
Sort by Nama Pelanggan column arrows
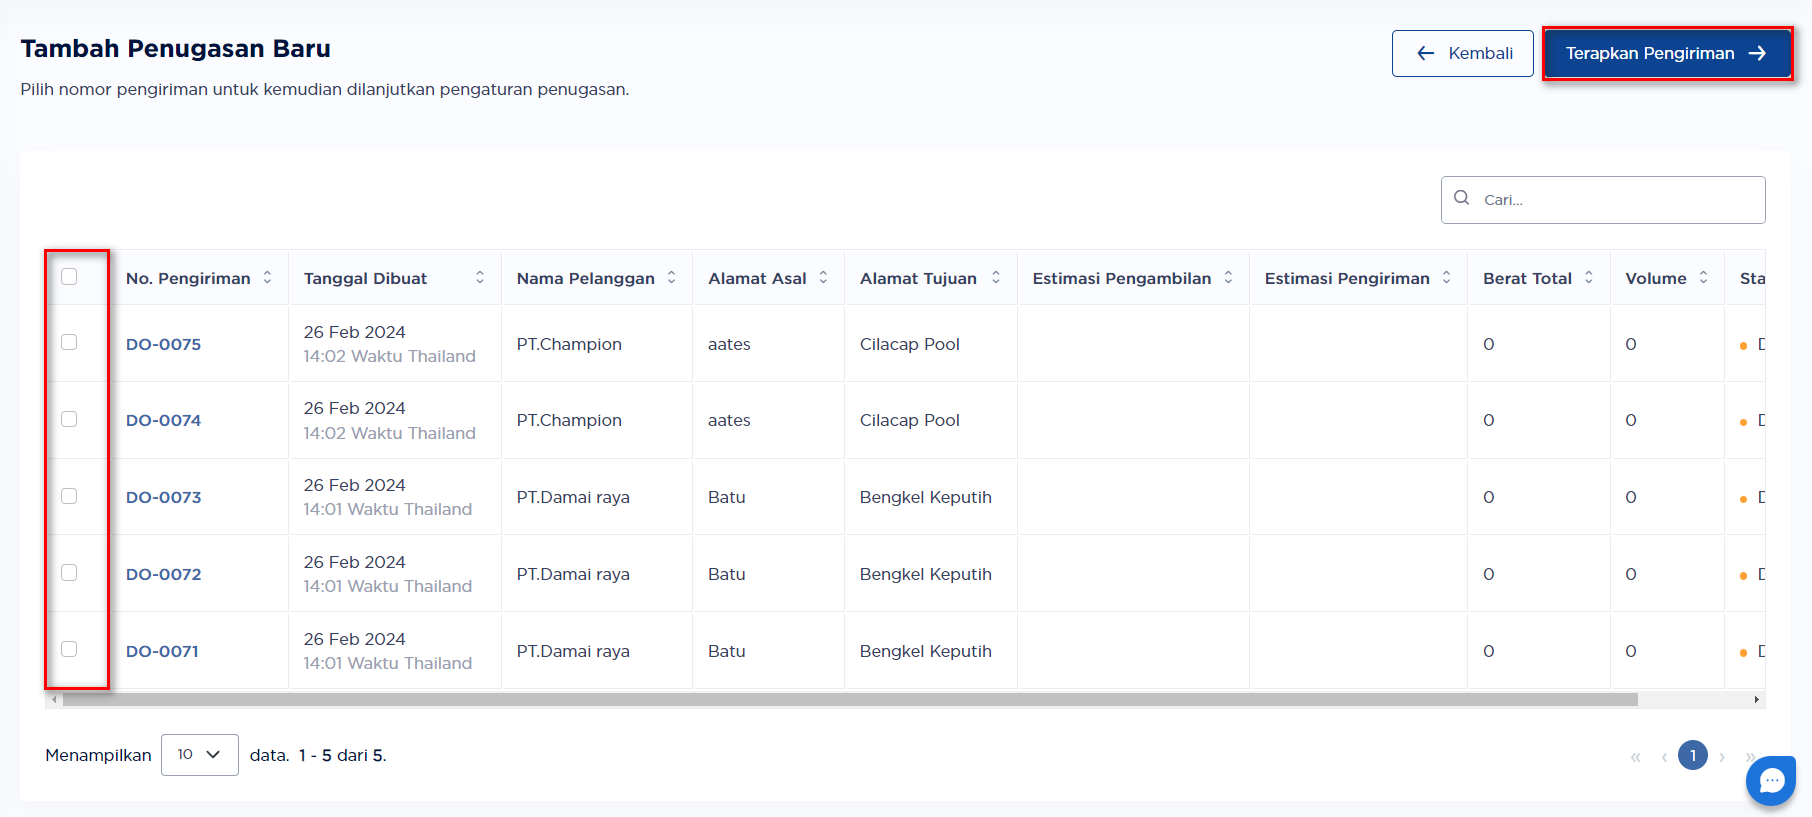[x=672, y=278]
